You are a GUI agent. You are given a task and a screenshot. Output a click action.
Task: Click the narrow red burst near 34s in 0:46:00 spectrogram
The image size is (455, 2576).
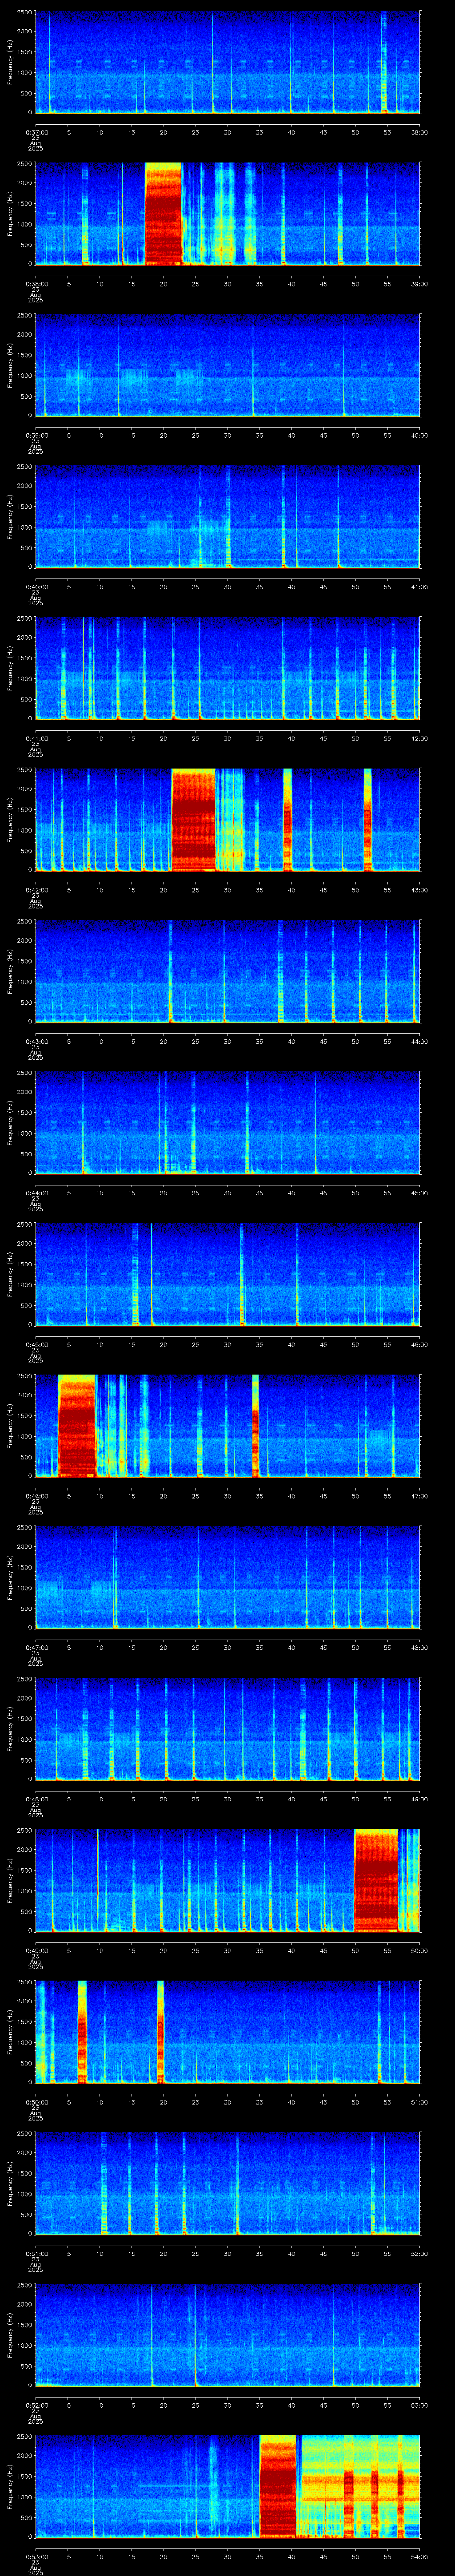255,1425
